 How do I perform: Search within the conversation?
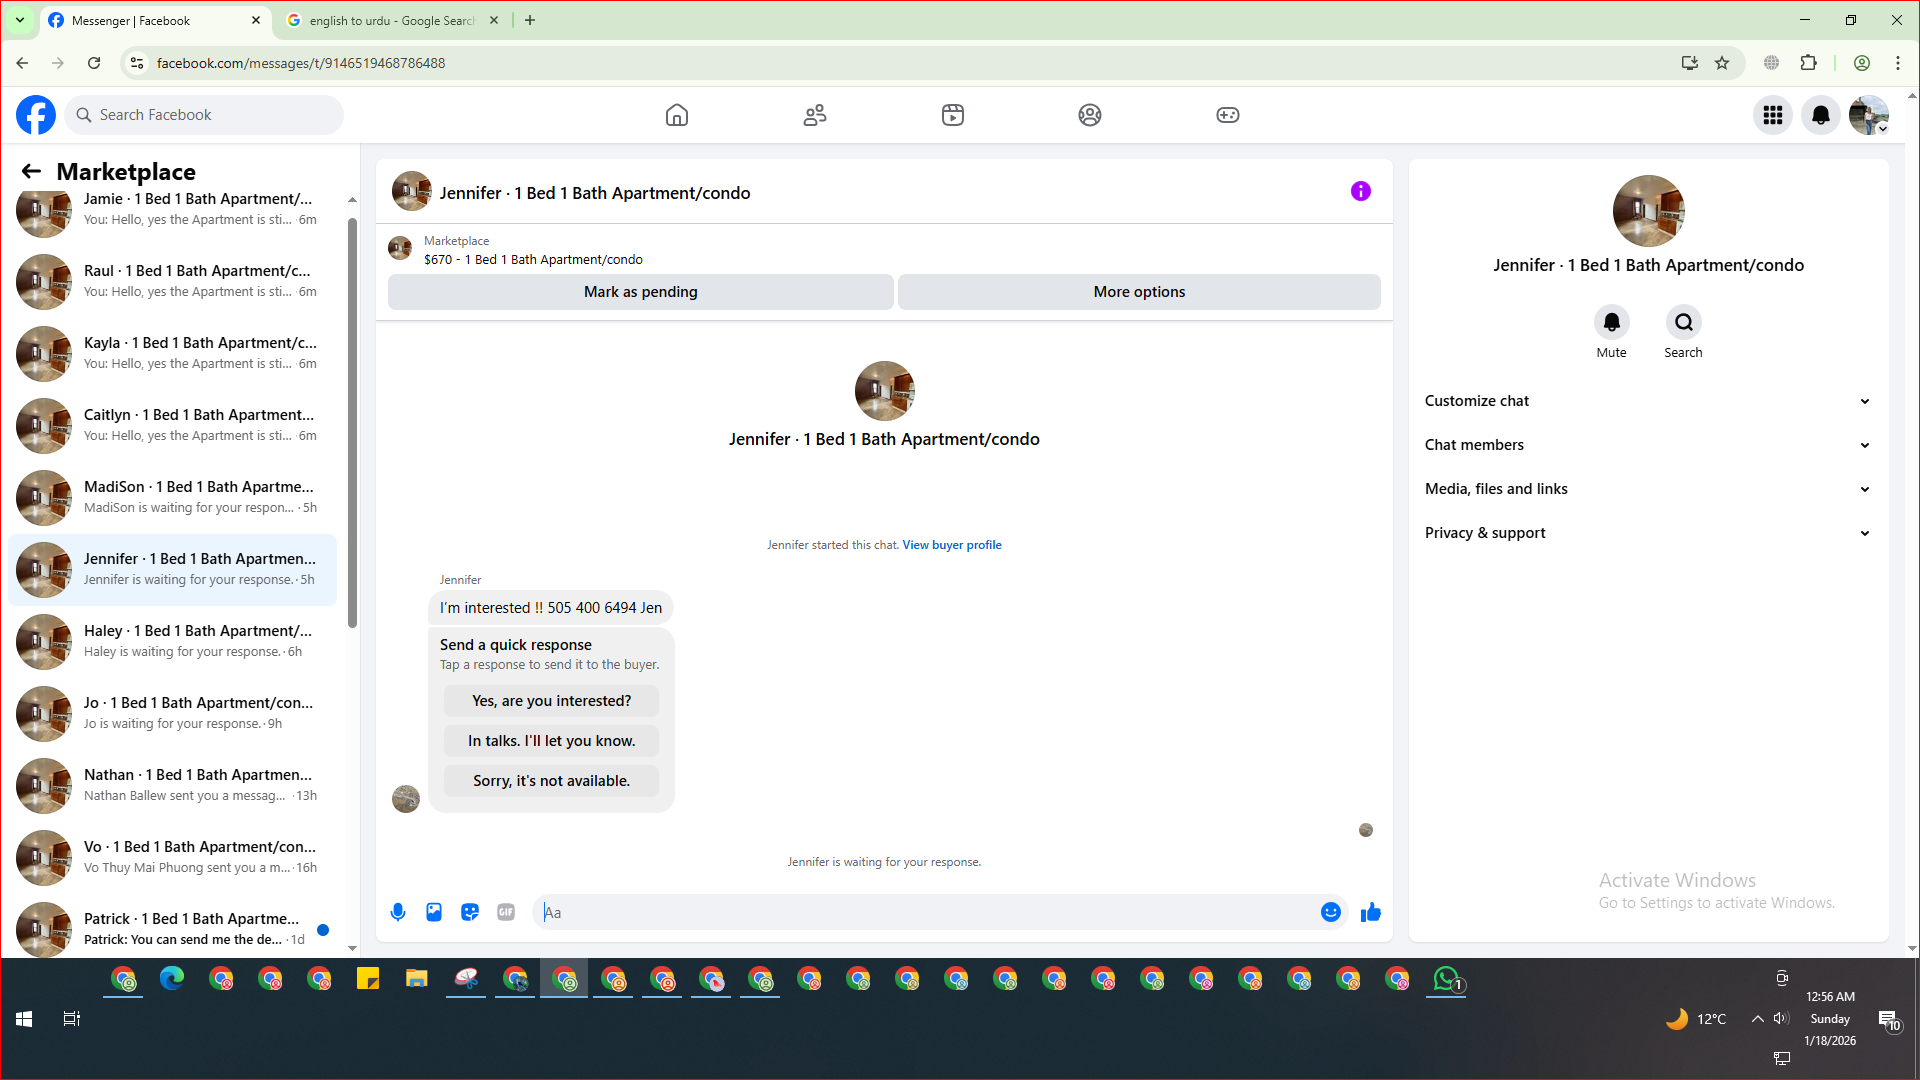pyautogui.click(x=1683, y=322)
